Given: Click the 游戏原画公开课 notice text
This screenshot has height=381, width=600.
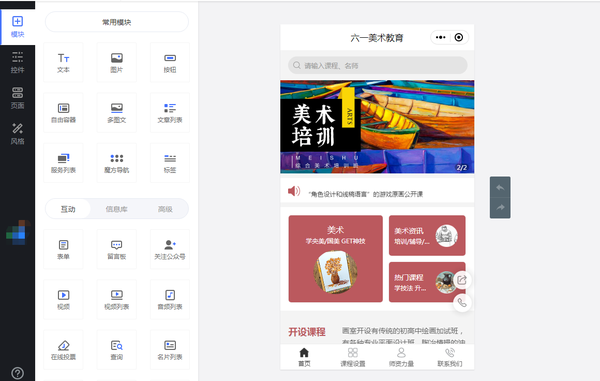Looking at the screenshot, I should pos(366,194).
